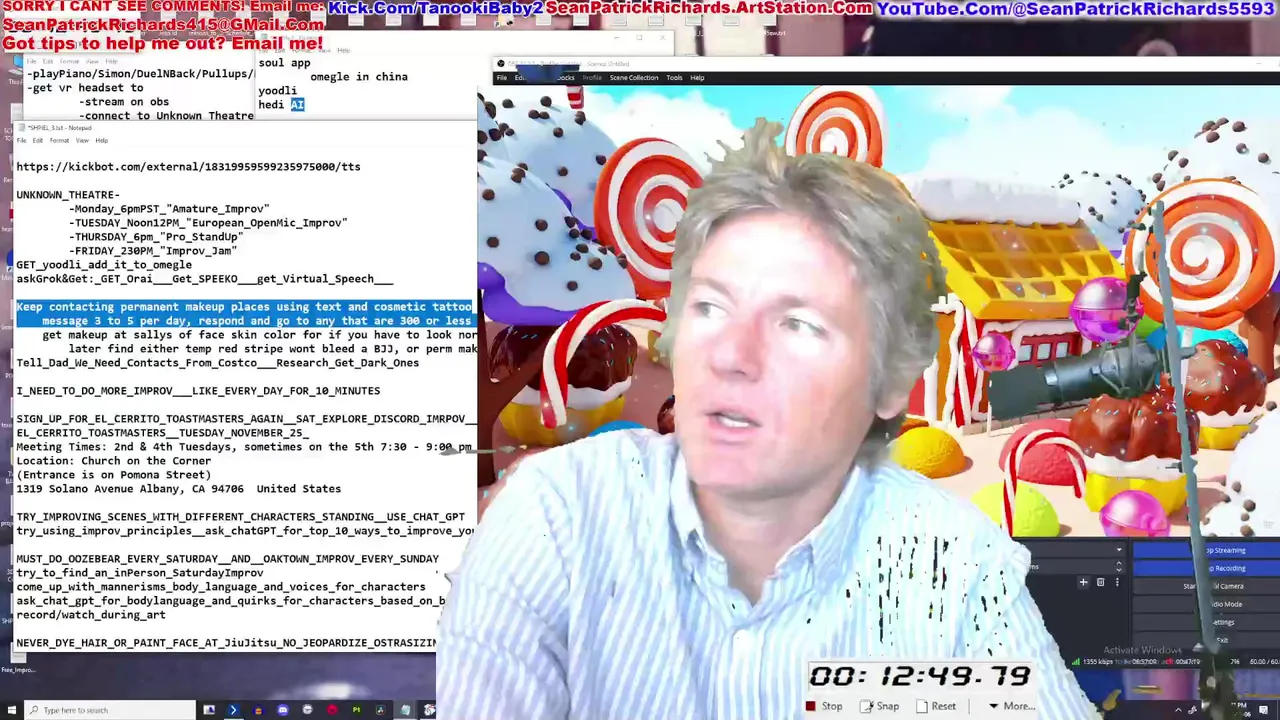Image resolution: width=1280 pixels, height=720 pixels.
Task: Open the Free_Impro desktop file icon
Action: pos(18,664)
